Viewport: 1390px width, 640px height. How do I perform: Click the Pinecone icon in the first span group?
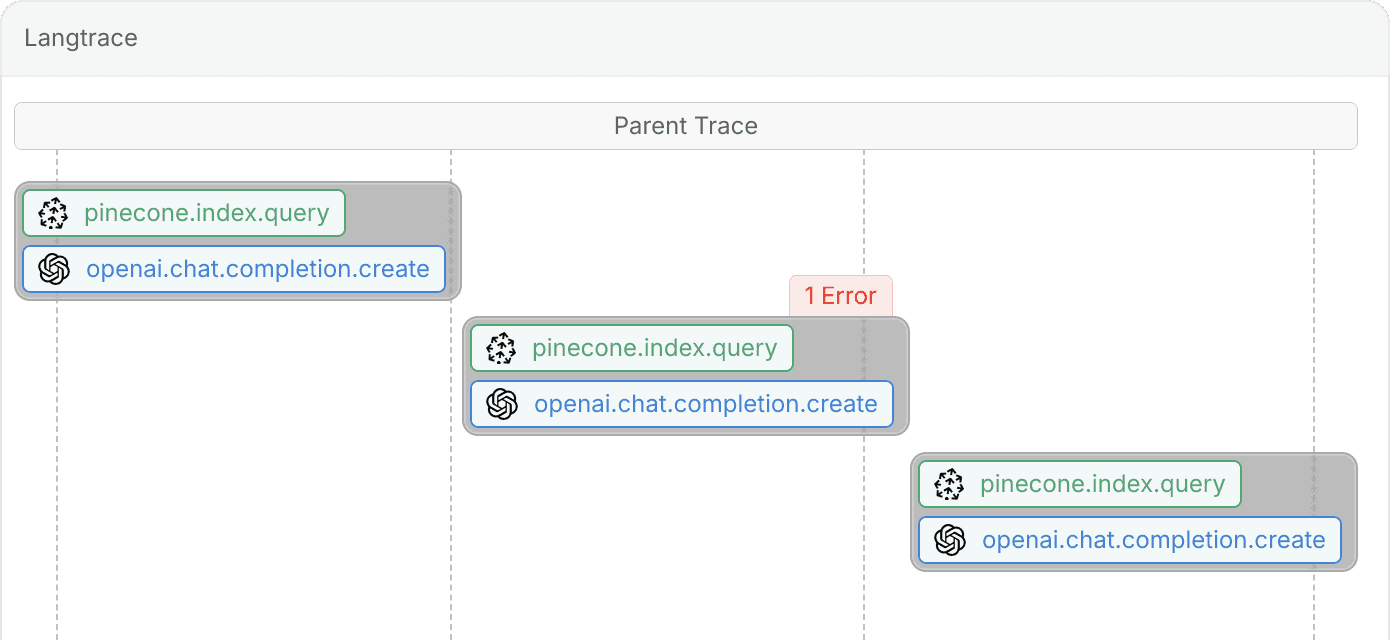pyautogui.click(x=53, y=213)
